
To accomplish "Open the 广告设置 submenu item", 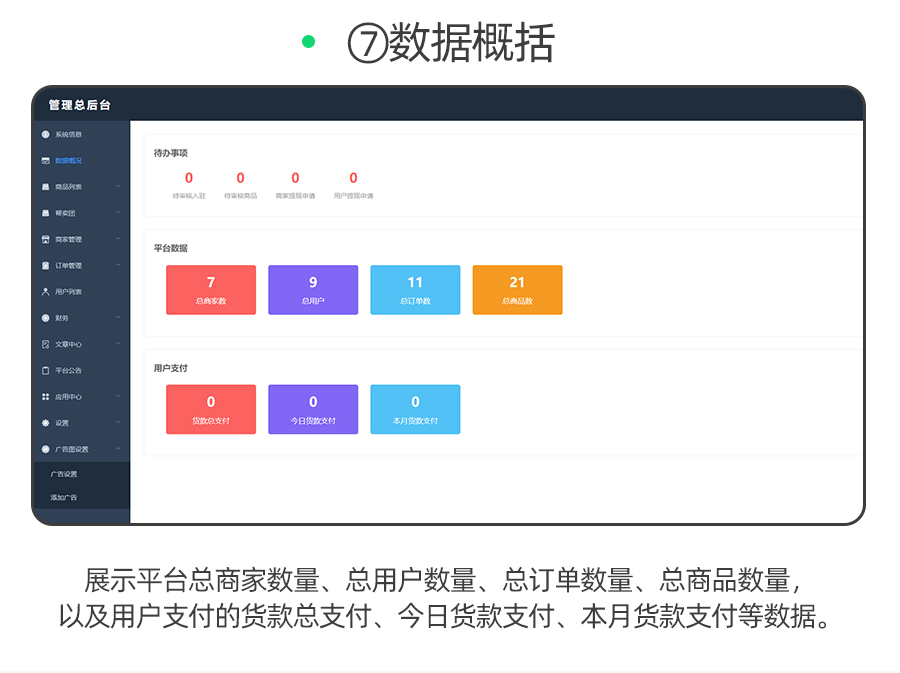I will [x=64, y=474].
